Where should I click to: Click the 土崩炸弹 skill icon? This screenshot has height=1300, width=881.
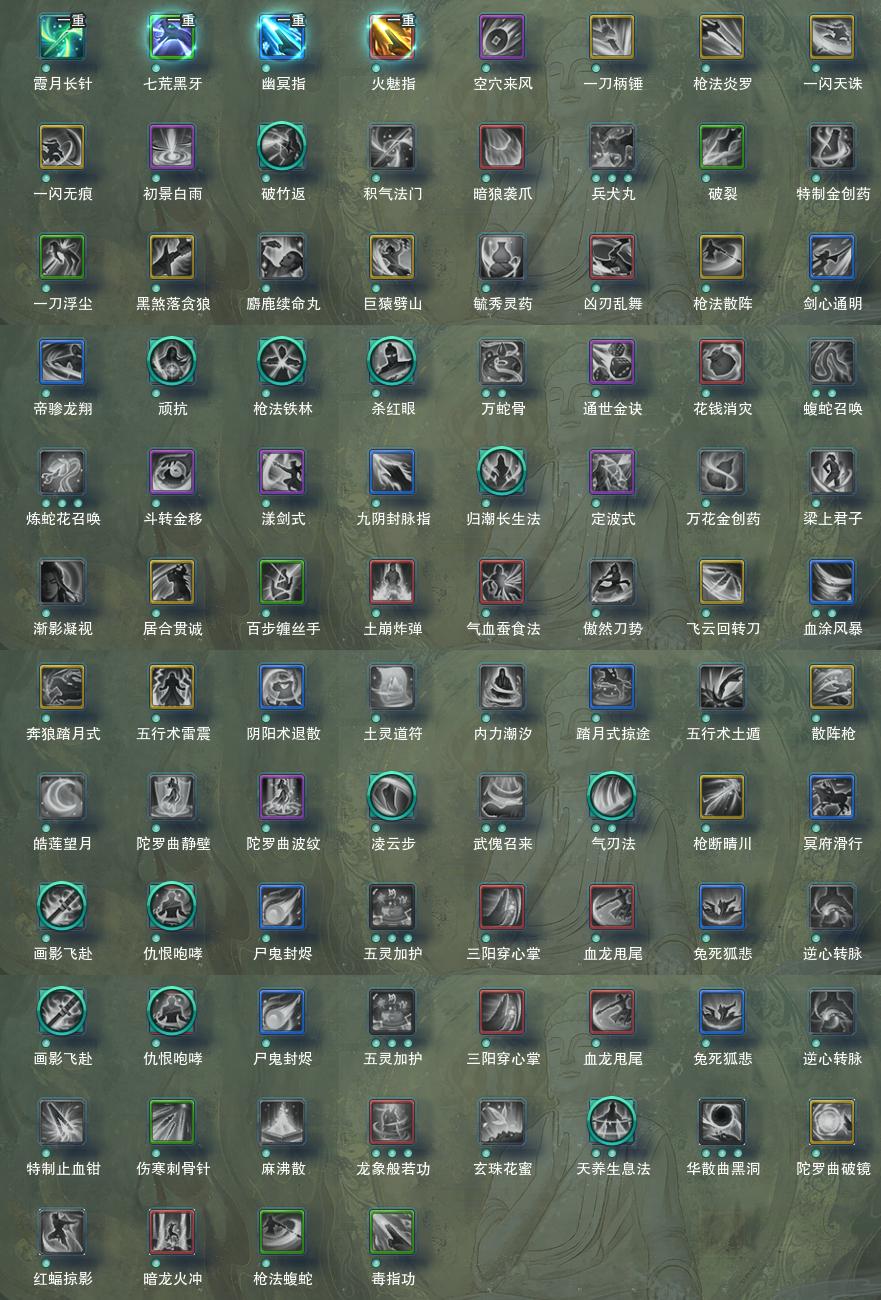[392, 582]
